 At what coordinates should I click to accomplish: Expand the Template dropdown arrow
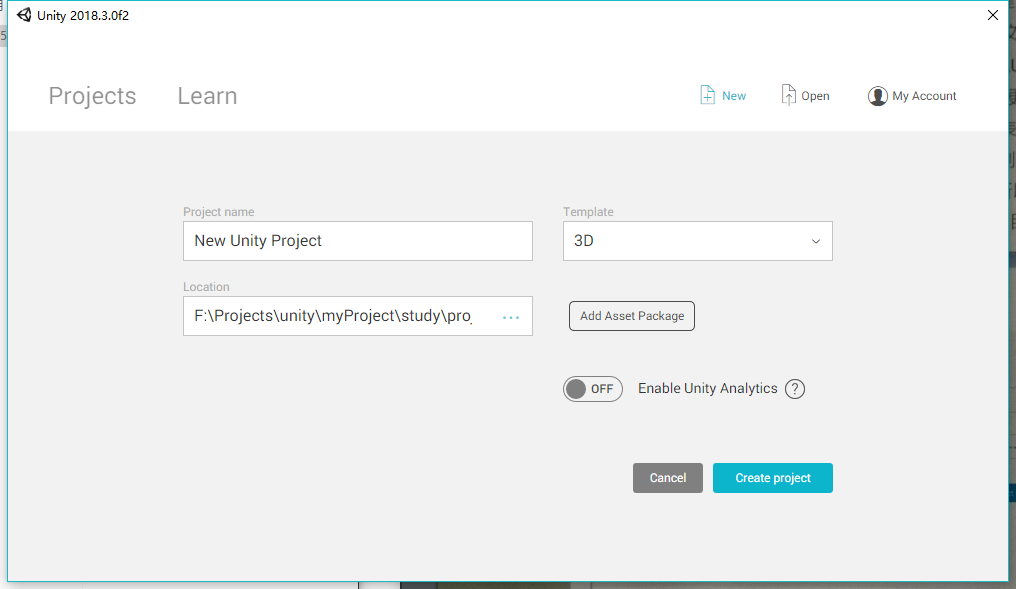(816, 241)
